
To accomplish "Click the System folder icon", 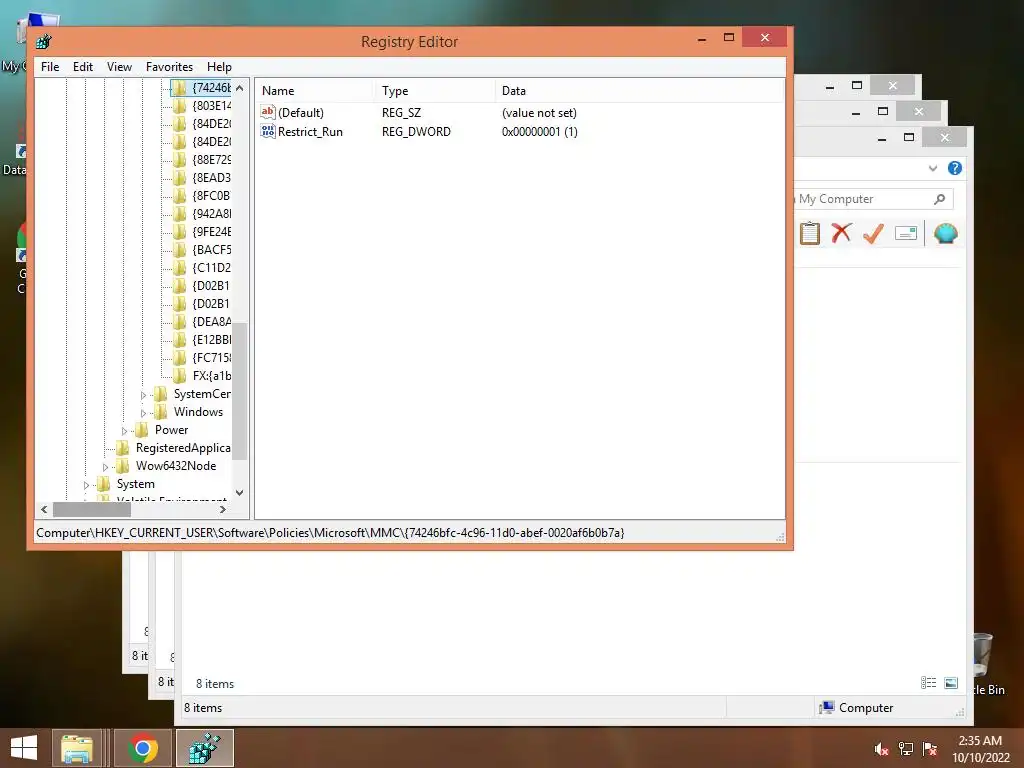I will click(103, 484).
